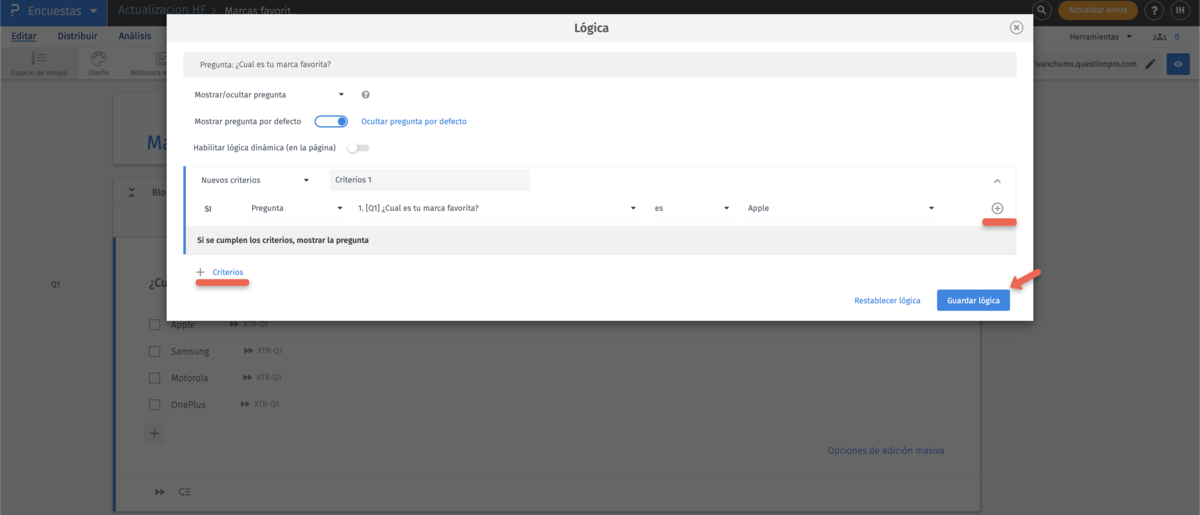Viewport: 1200px width, 515px height.
Task: Click the OnePlus option text
Action: (x=189, y=405)
